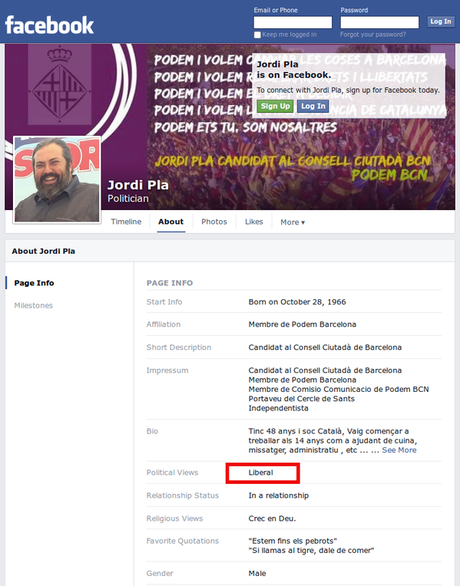Expand the Bio with See More
The image size is (460, 586).
(x=399, y=450)
